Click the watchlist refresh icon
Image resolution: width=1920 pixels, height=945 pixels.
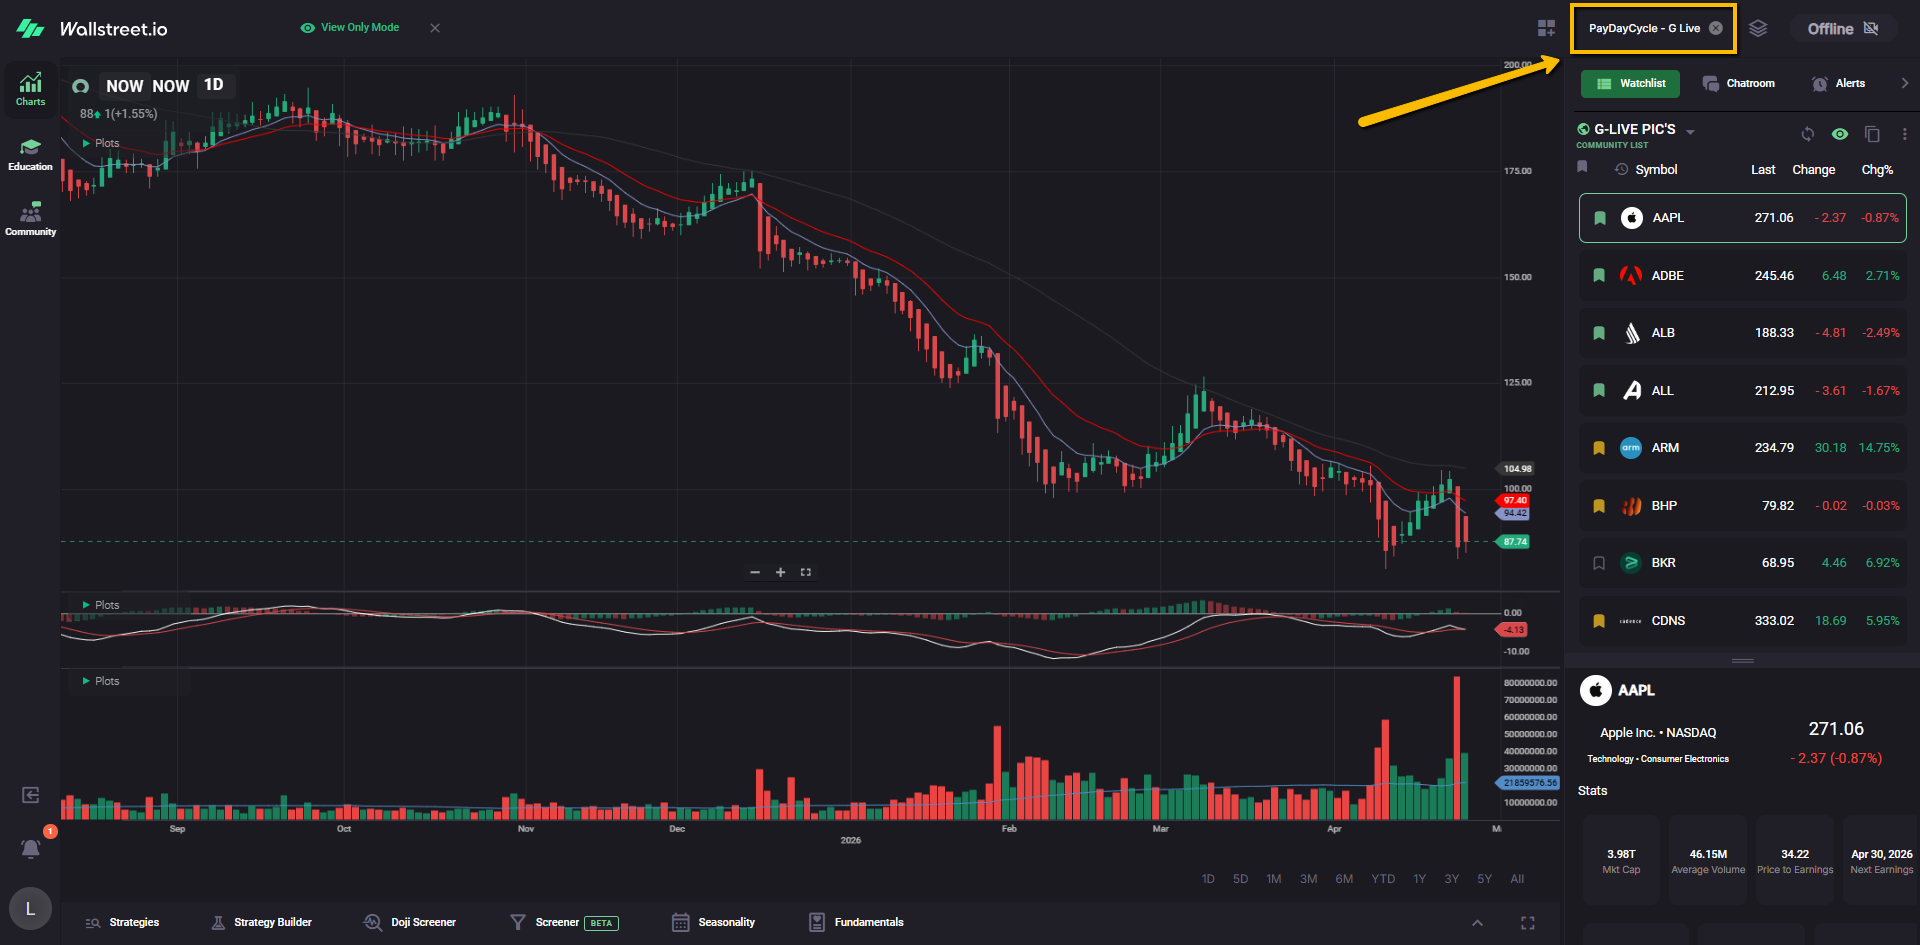1808,134
